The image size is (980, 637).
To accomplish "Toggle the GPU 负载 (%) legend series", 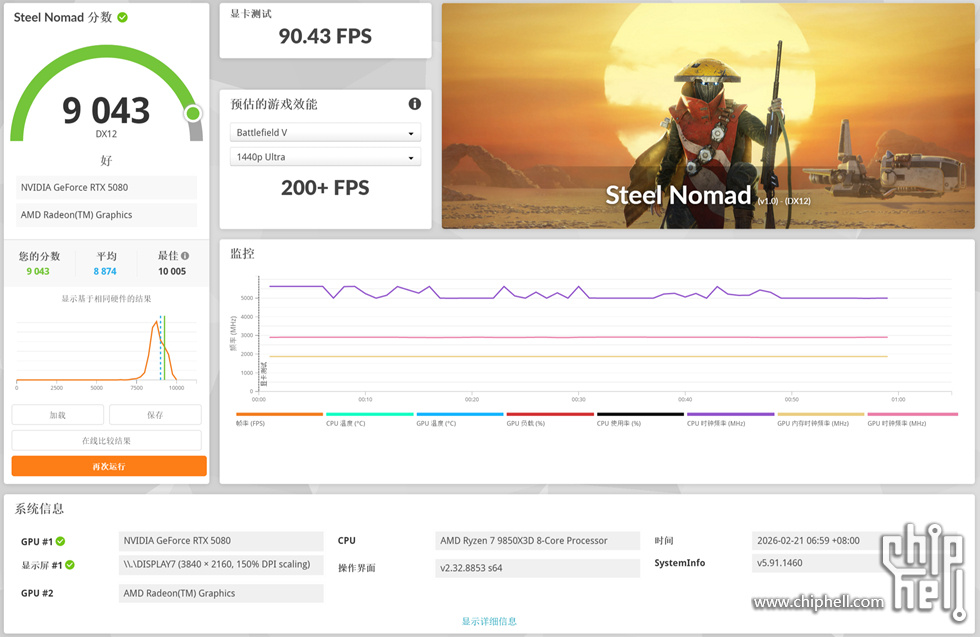I will 550,419.
